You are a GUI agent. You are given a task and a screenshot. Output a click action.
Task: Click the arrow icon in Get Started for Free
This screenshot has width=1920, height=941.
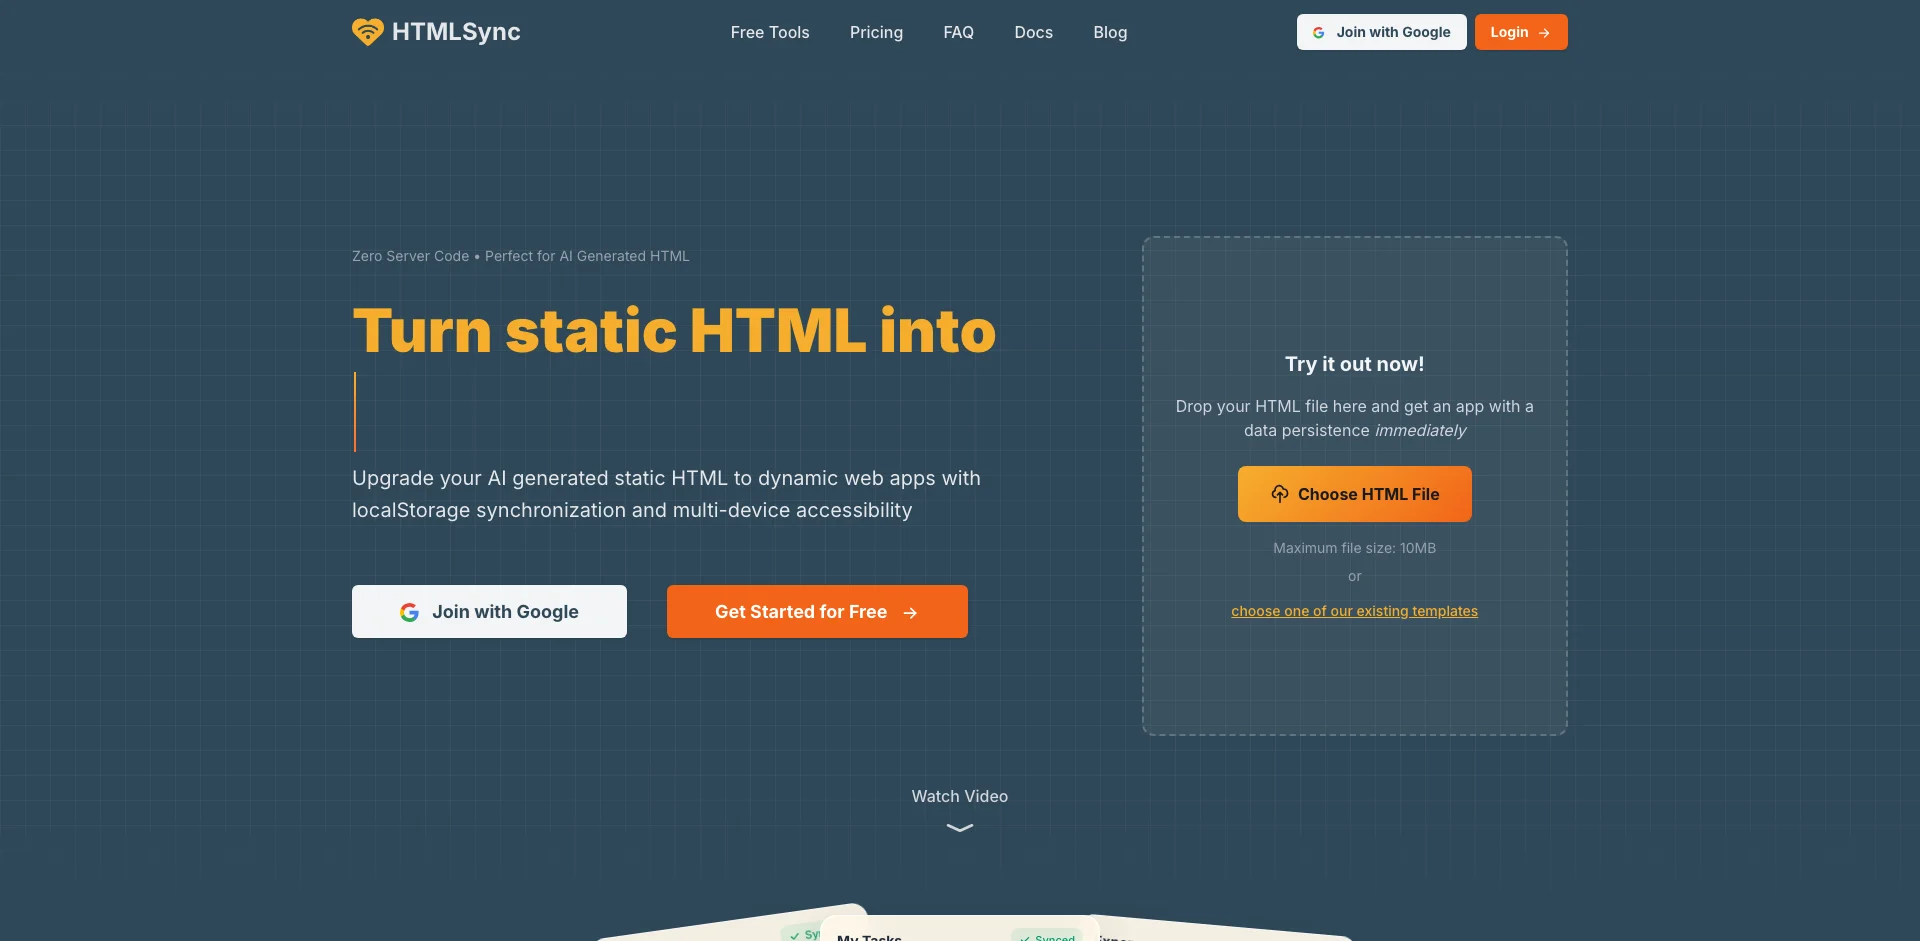911,613
